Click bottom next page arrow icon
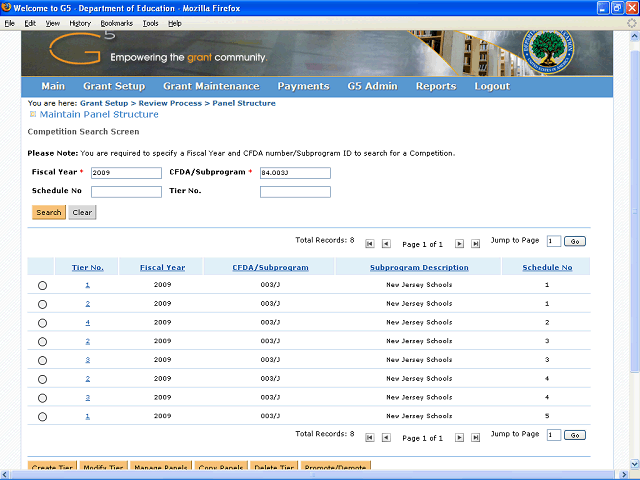Screen dimensions: 640x480 pos(460,437)
